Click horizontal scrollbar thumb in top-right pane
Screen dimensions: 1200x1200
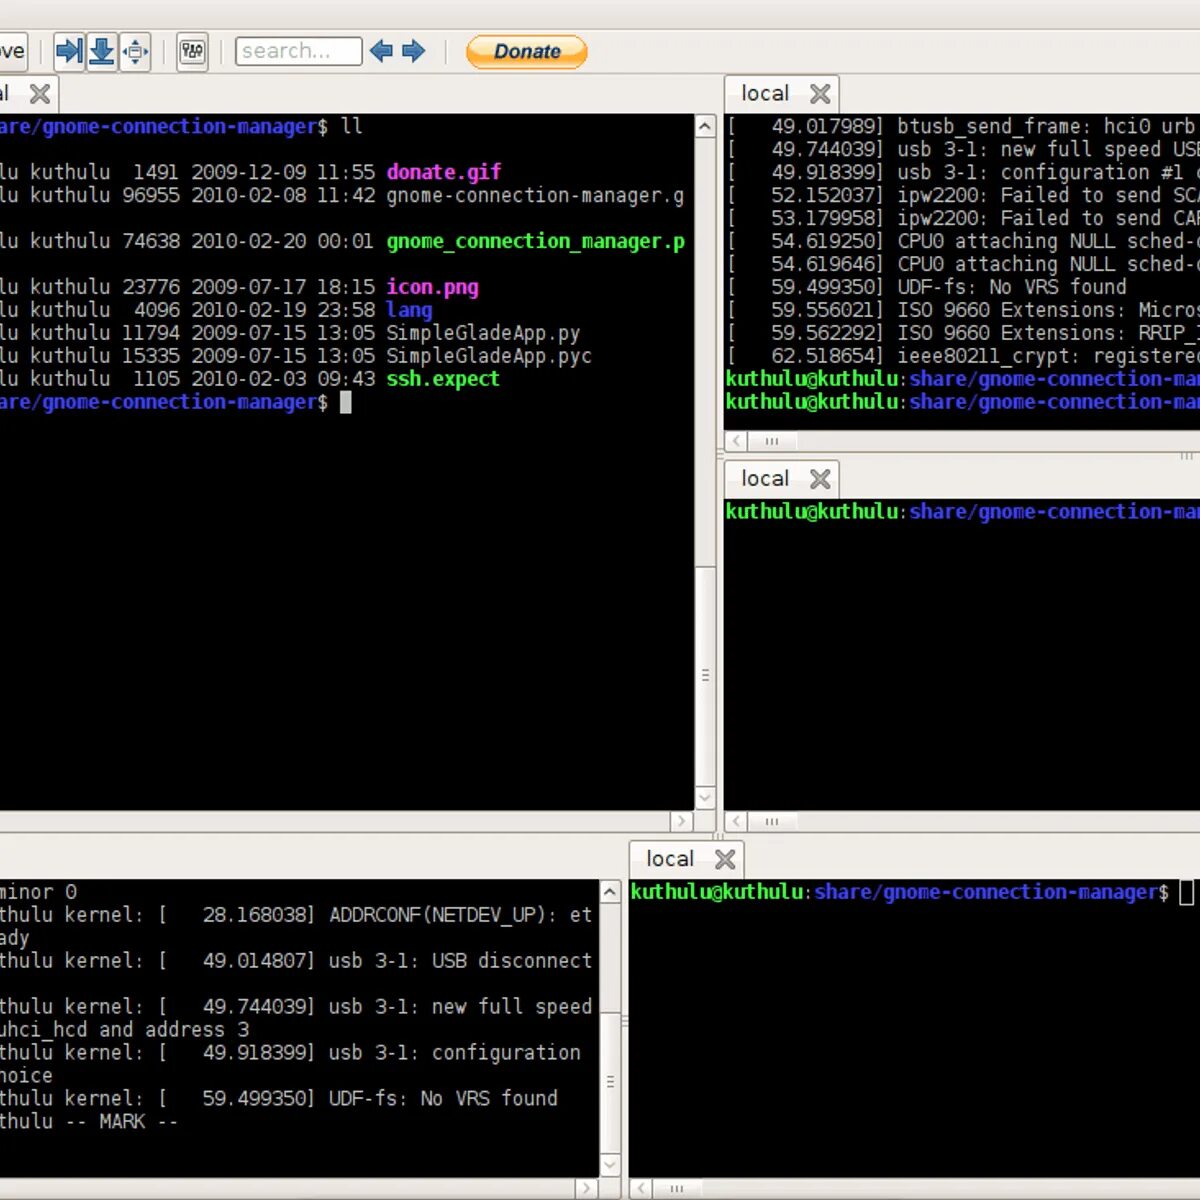(x=772, y=441)
